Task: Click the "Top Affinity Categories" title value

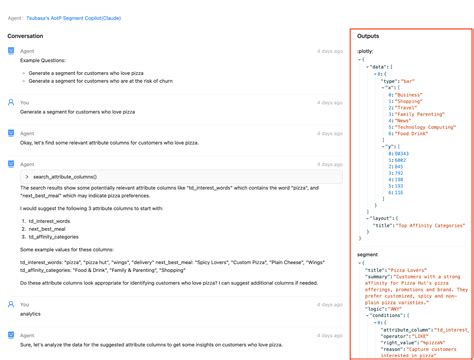Action: 432,226
